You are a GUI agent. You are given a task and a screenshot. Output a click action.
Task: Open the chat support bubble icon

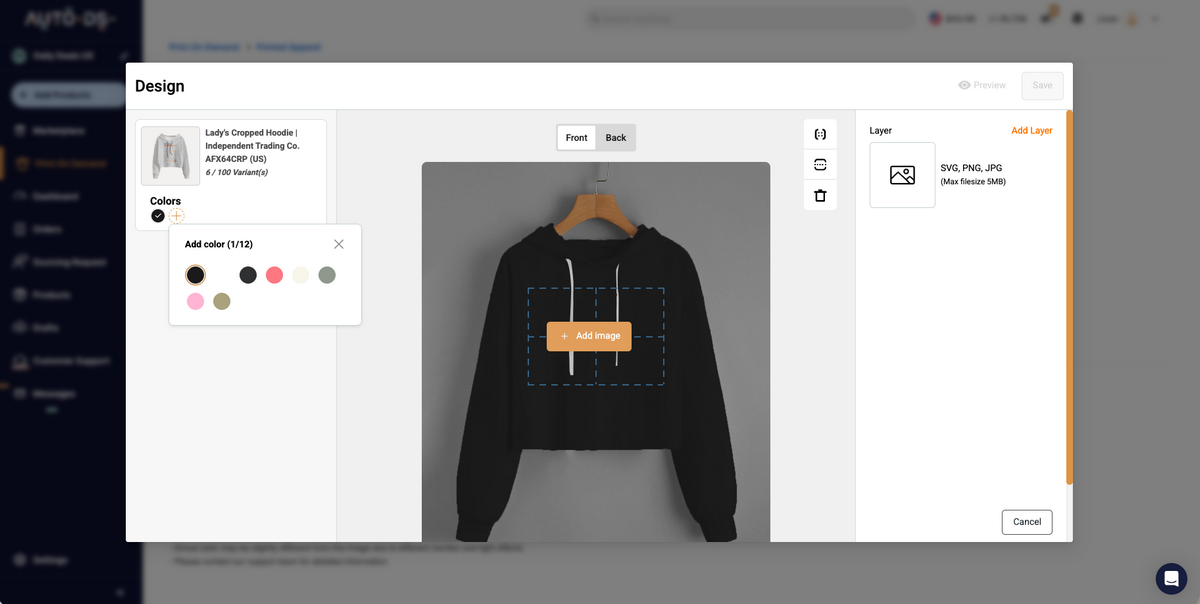coord(1171,579)
